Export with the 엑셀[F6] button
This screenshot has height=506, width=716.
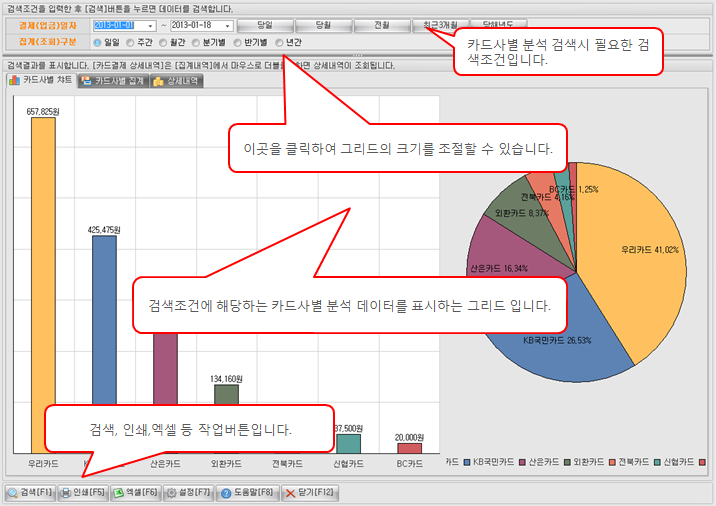point(136,493)
